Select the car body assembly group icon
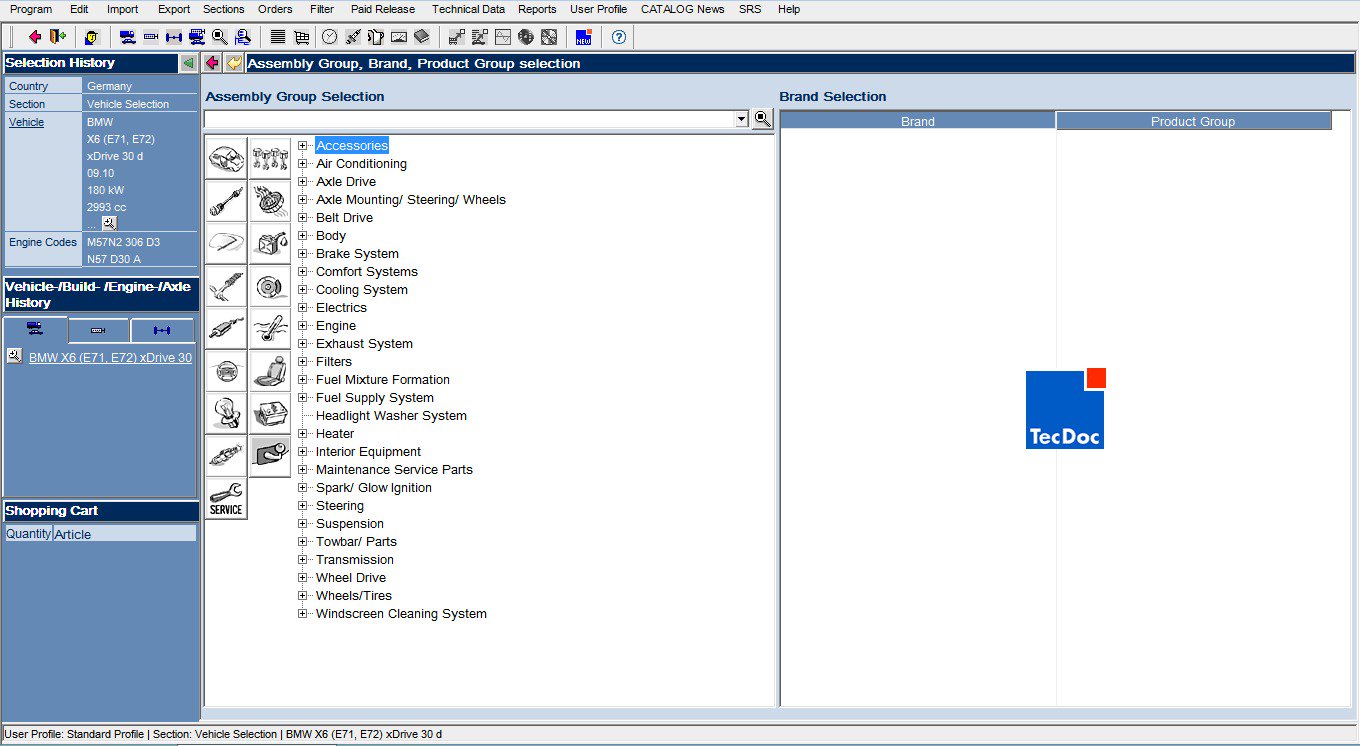This screenshot has height=746, width=1360. [225, 159]
